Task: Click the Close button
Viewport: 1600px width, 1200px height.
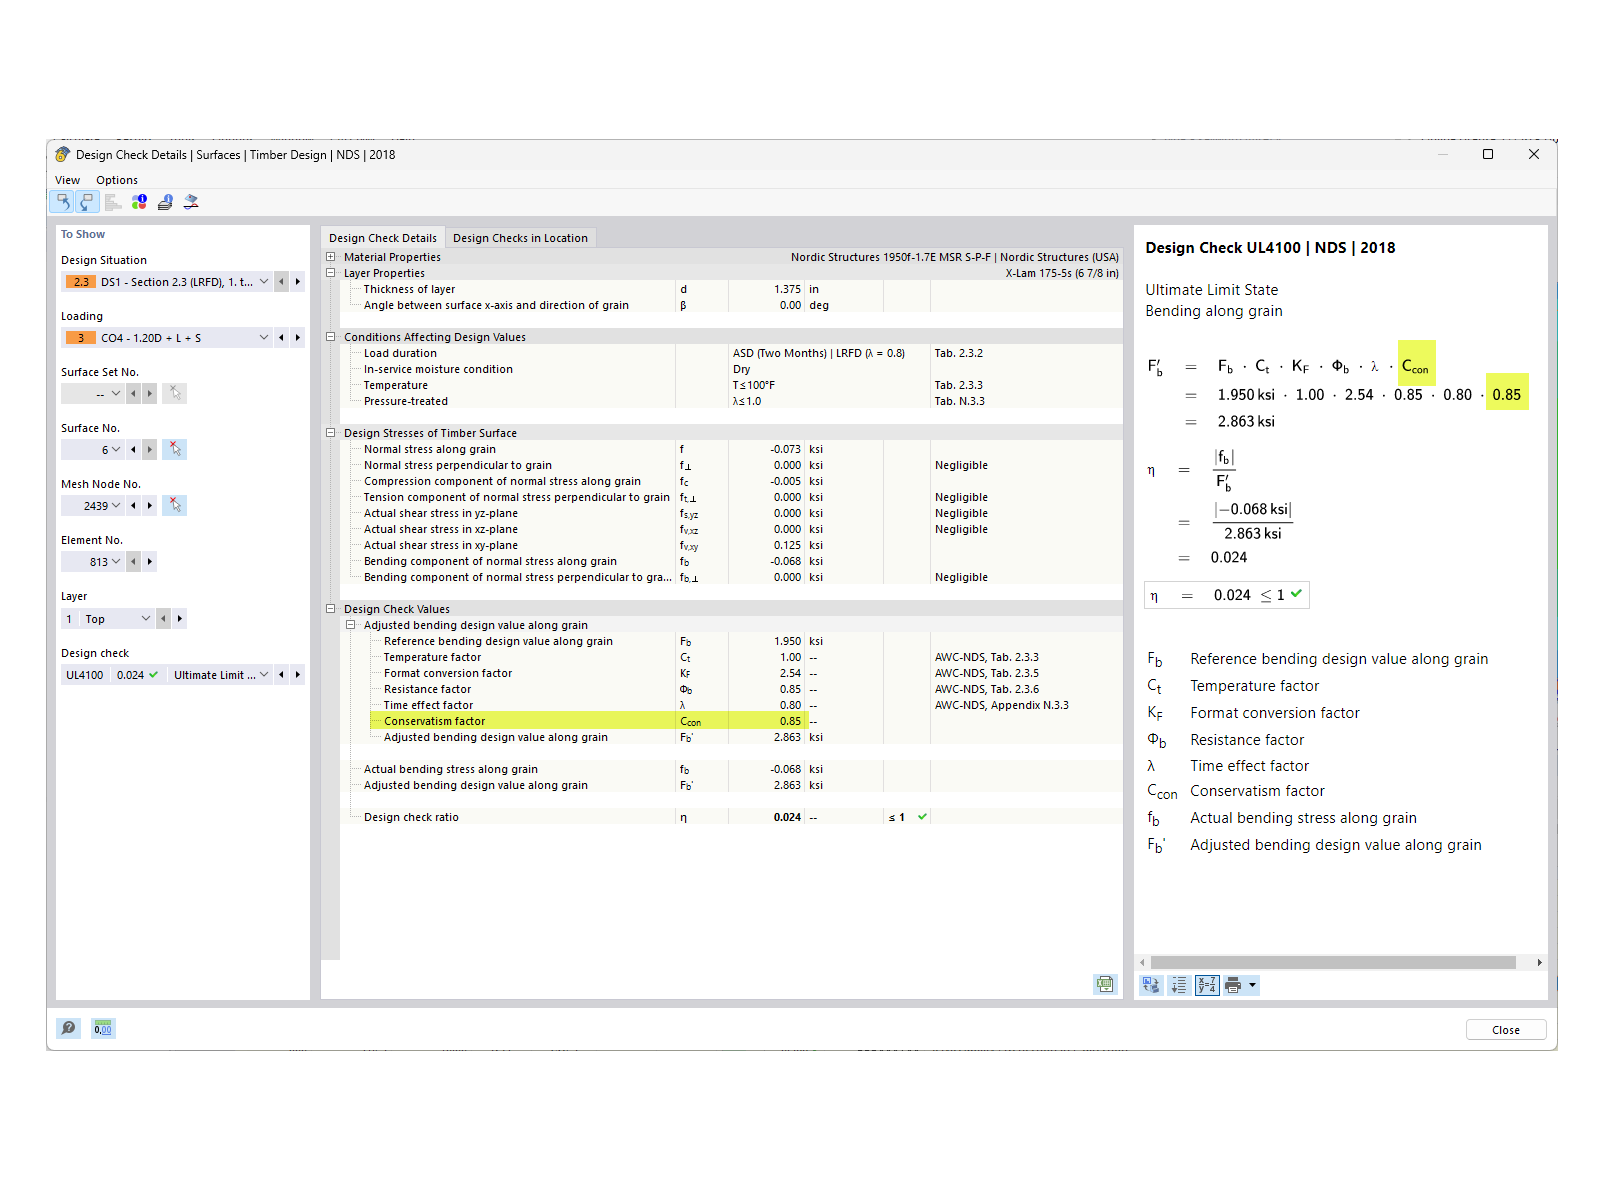Action: point(1506,1030)
